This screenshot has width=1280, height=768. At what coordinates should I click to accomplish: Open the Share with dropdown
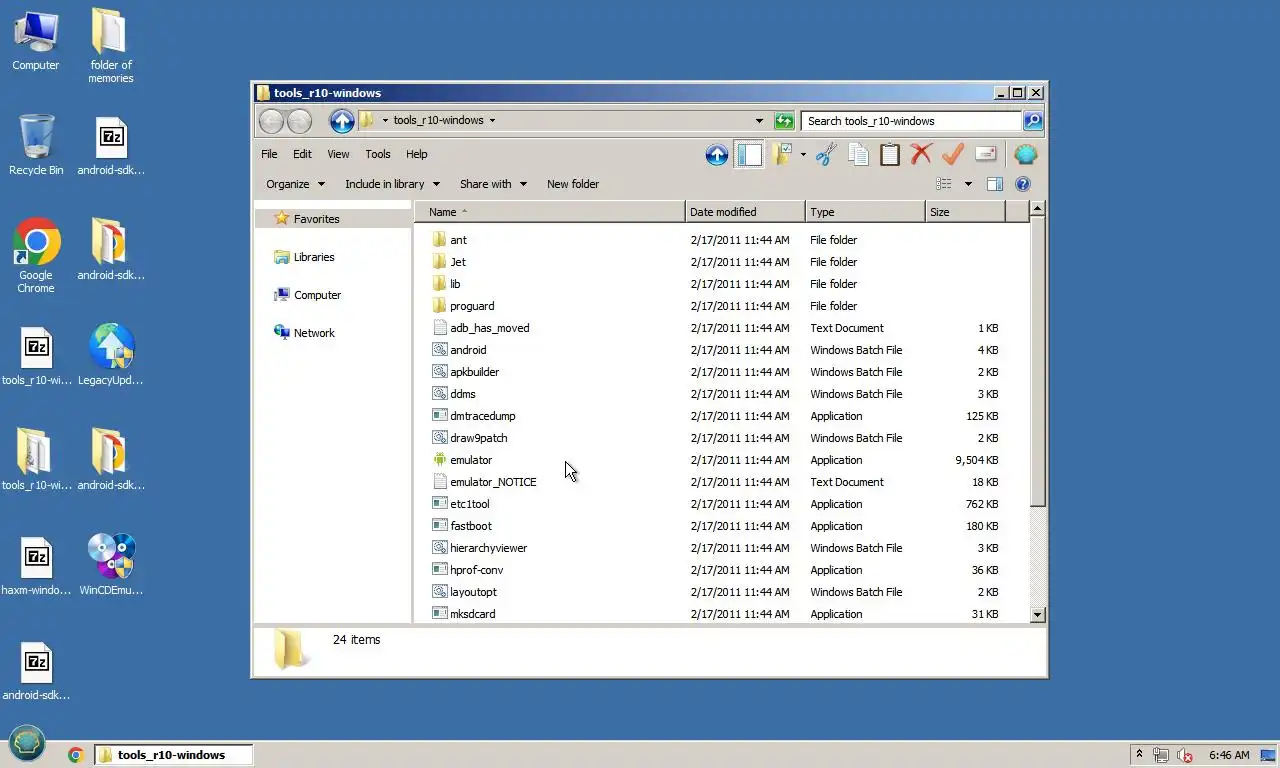[493, 184]
